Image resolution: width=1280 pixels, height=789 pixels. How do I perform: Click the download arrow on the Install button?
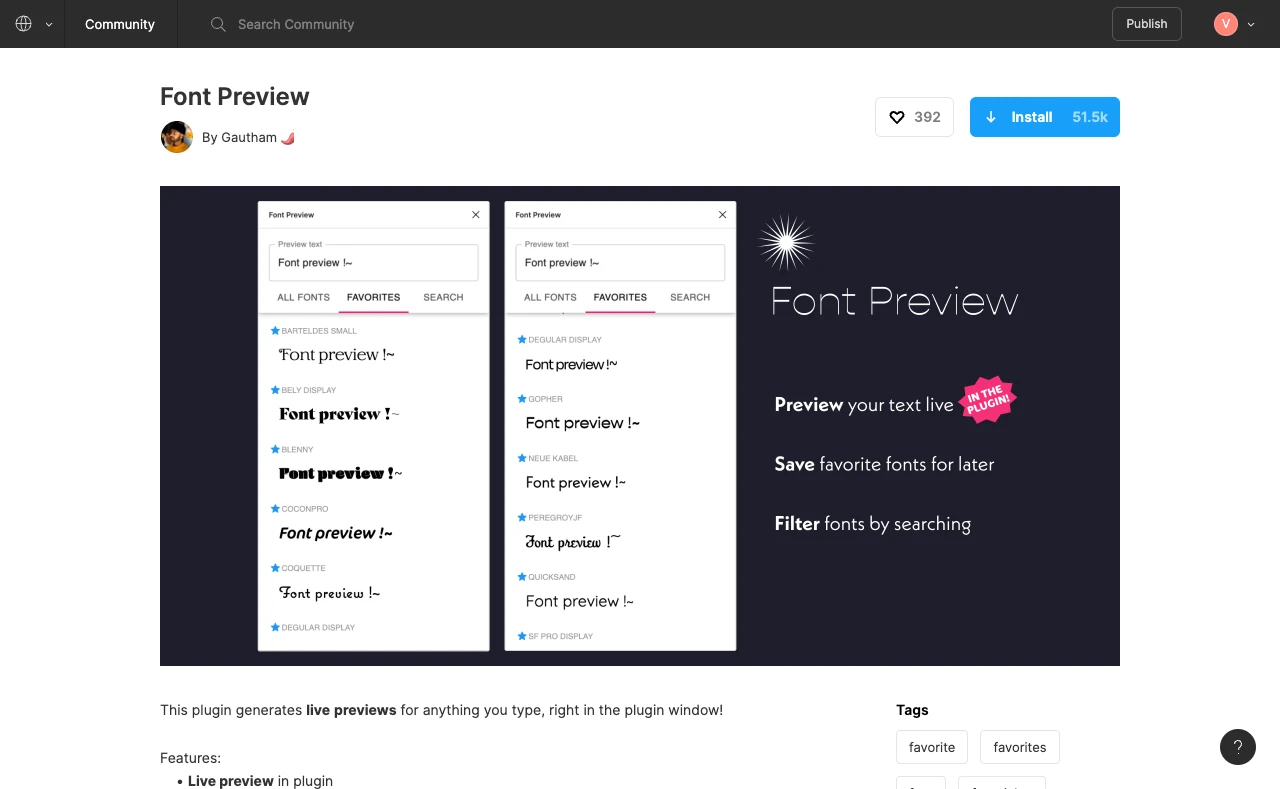pos(991,117)
